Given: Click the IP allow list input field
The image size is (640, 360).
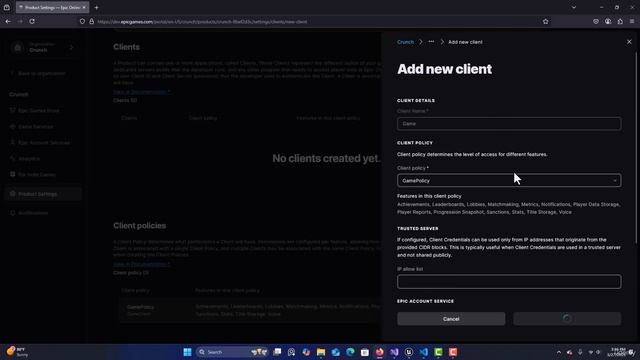Looking at the screenshot, I should (x=509, y=282).
